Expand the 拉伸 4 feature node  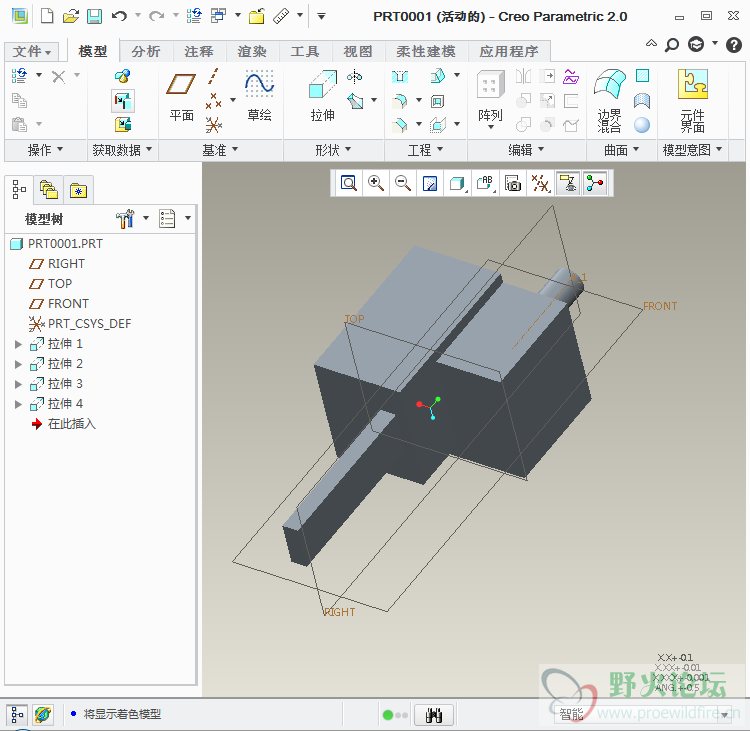click(18, 404)
